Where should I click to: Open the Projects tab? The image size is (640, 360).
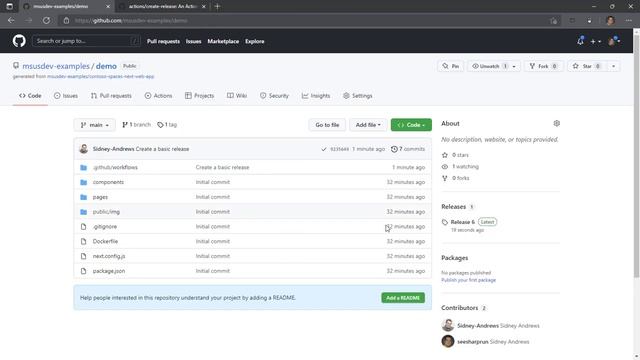point(199,96)
